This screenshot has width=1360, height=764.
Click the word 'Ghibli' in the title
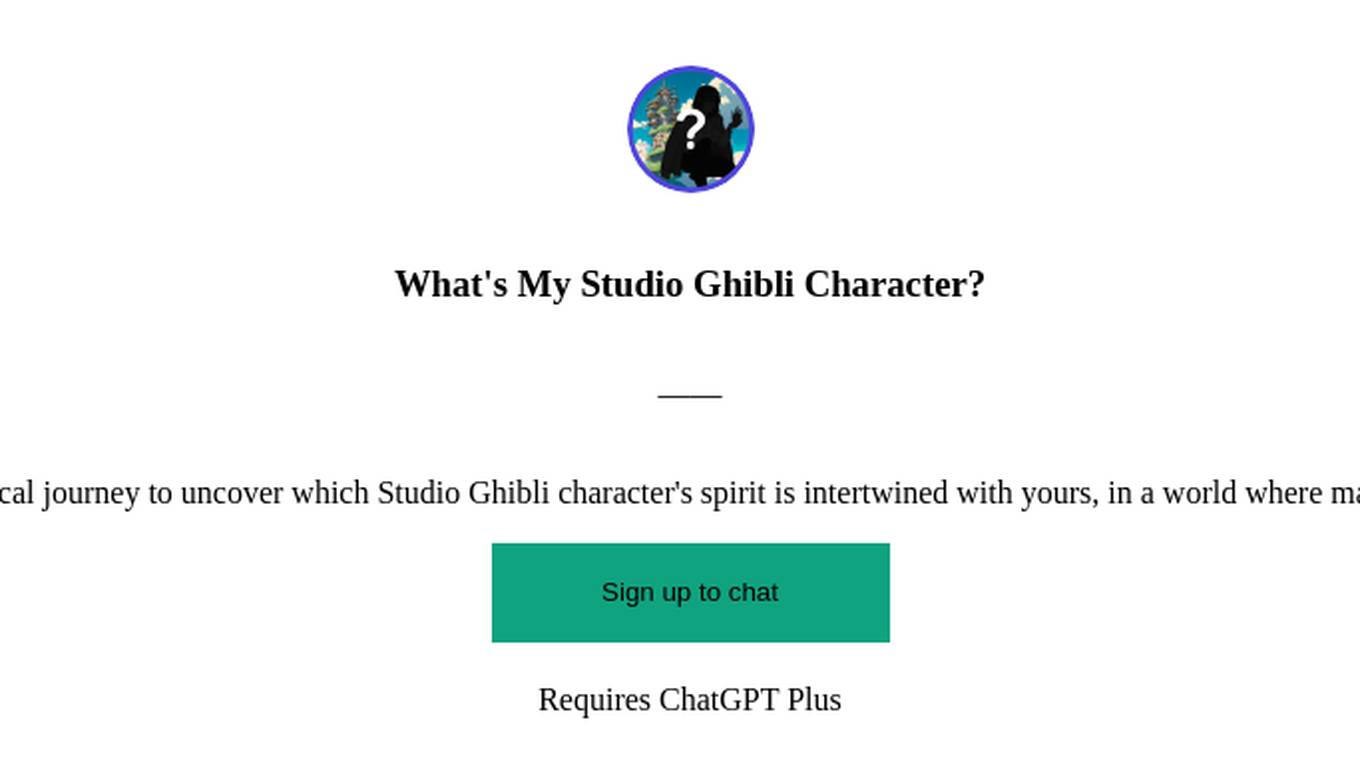(744, 284)
